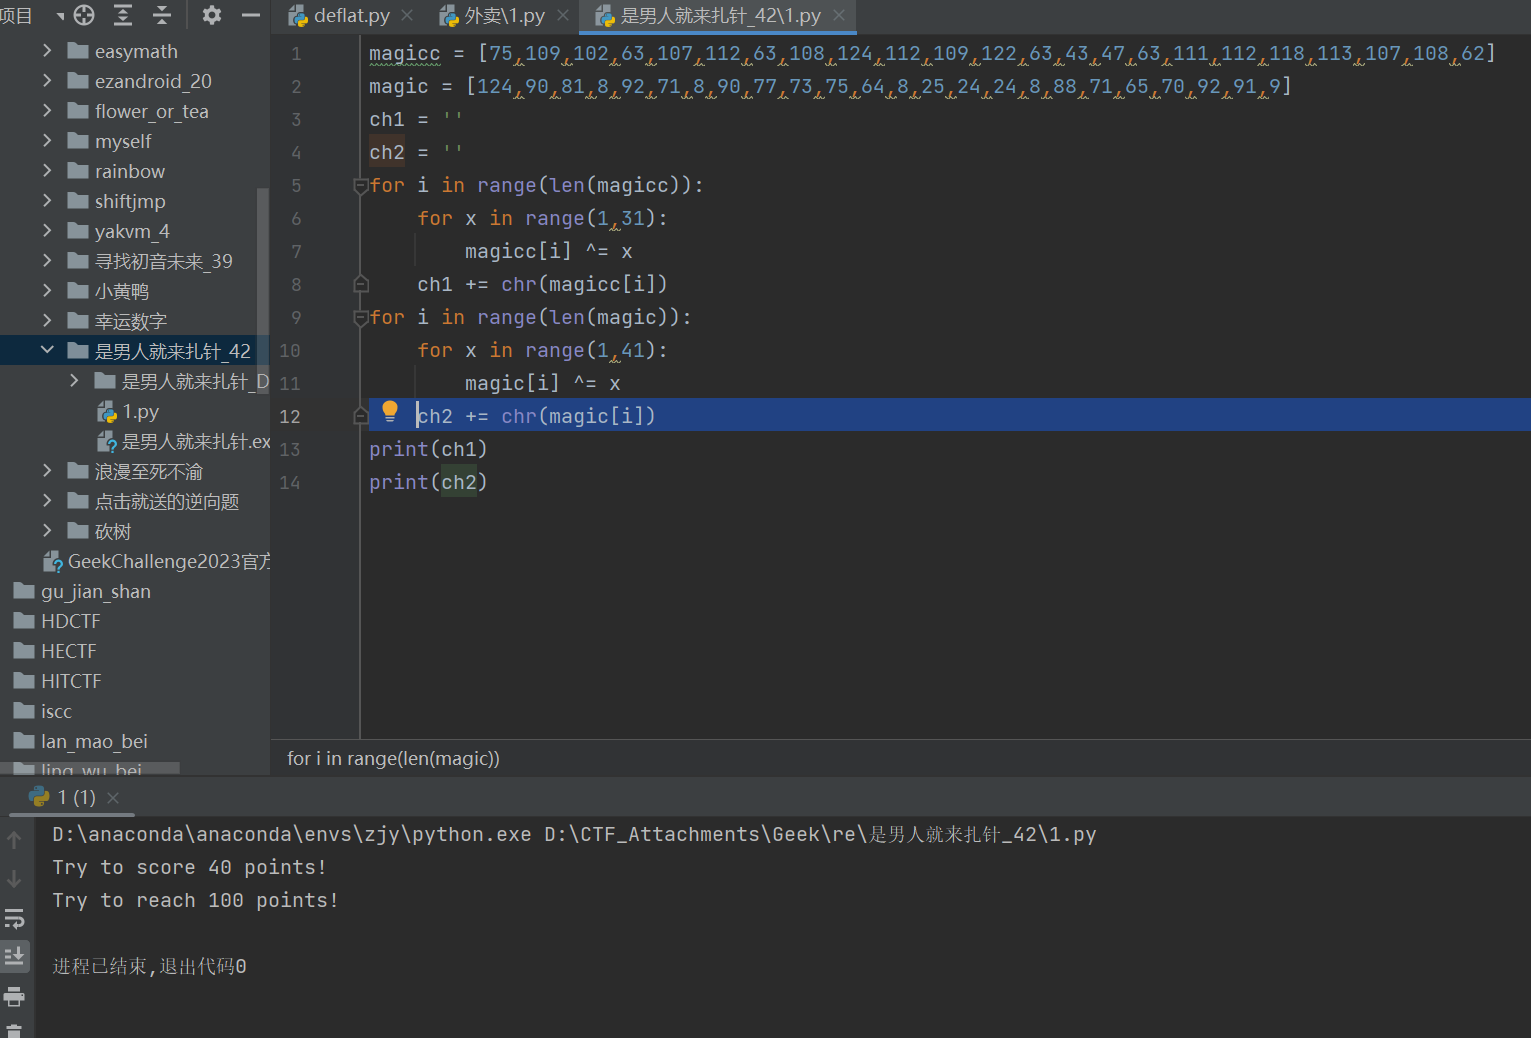Click the print icon in run panel
1531x1038 pixels.
tap(14, 996)
